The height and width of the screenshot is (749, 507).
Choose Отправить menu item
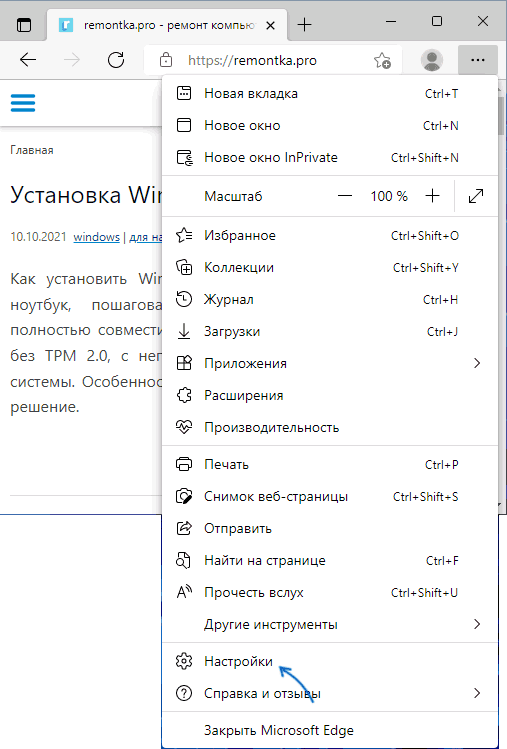[330, 528]
